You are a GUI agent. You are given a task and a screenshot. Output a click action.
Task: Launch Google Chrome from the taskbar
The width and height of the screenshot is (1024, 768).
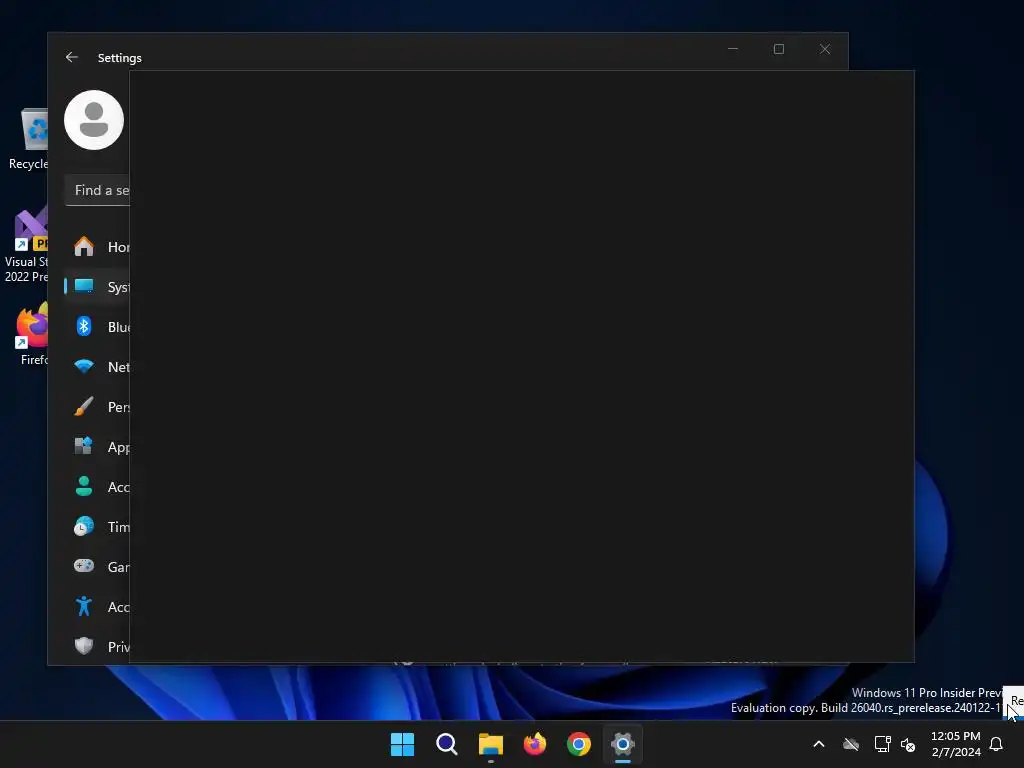coord(579,744)
